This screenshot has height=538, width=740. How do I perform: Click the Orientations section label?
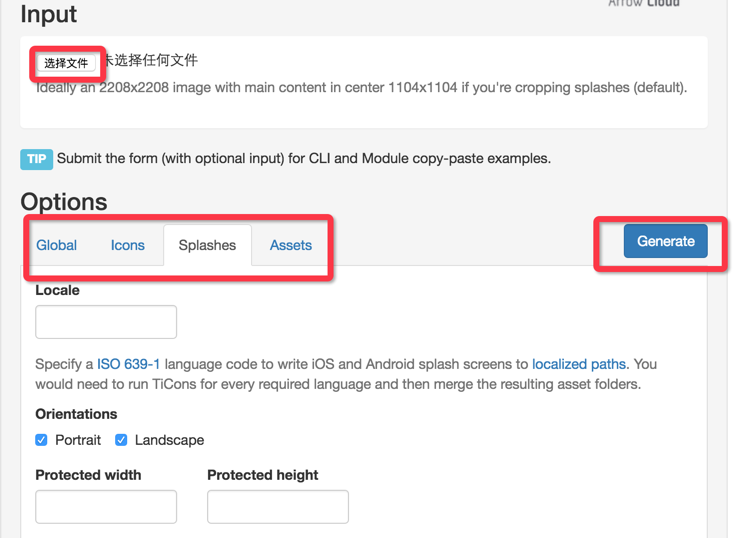click(x=76, y=414)
